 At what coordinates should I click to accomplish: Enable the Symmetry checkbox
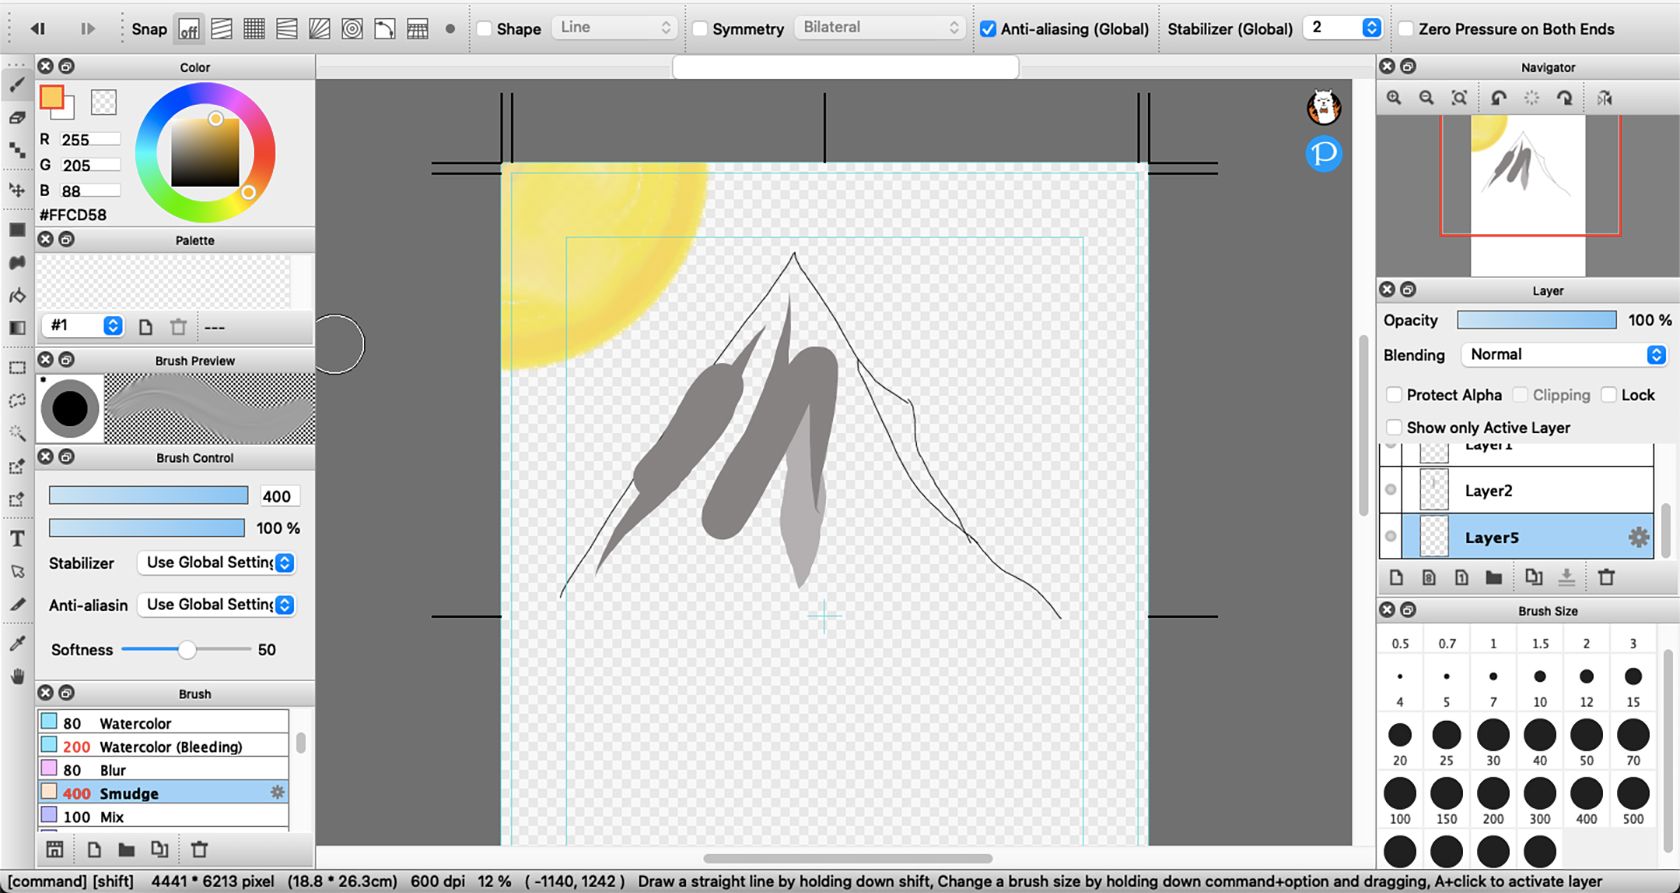(x=700, y=29)
